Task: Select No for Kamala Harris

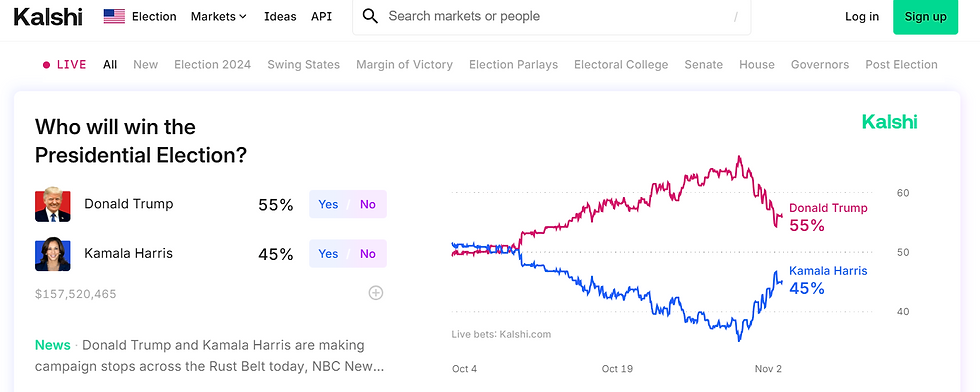Action: point(368,254)
